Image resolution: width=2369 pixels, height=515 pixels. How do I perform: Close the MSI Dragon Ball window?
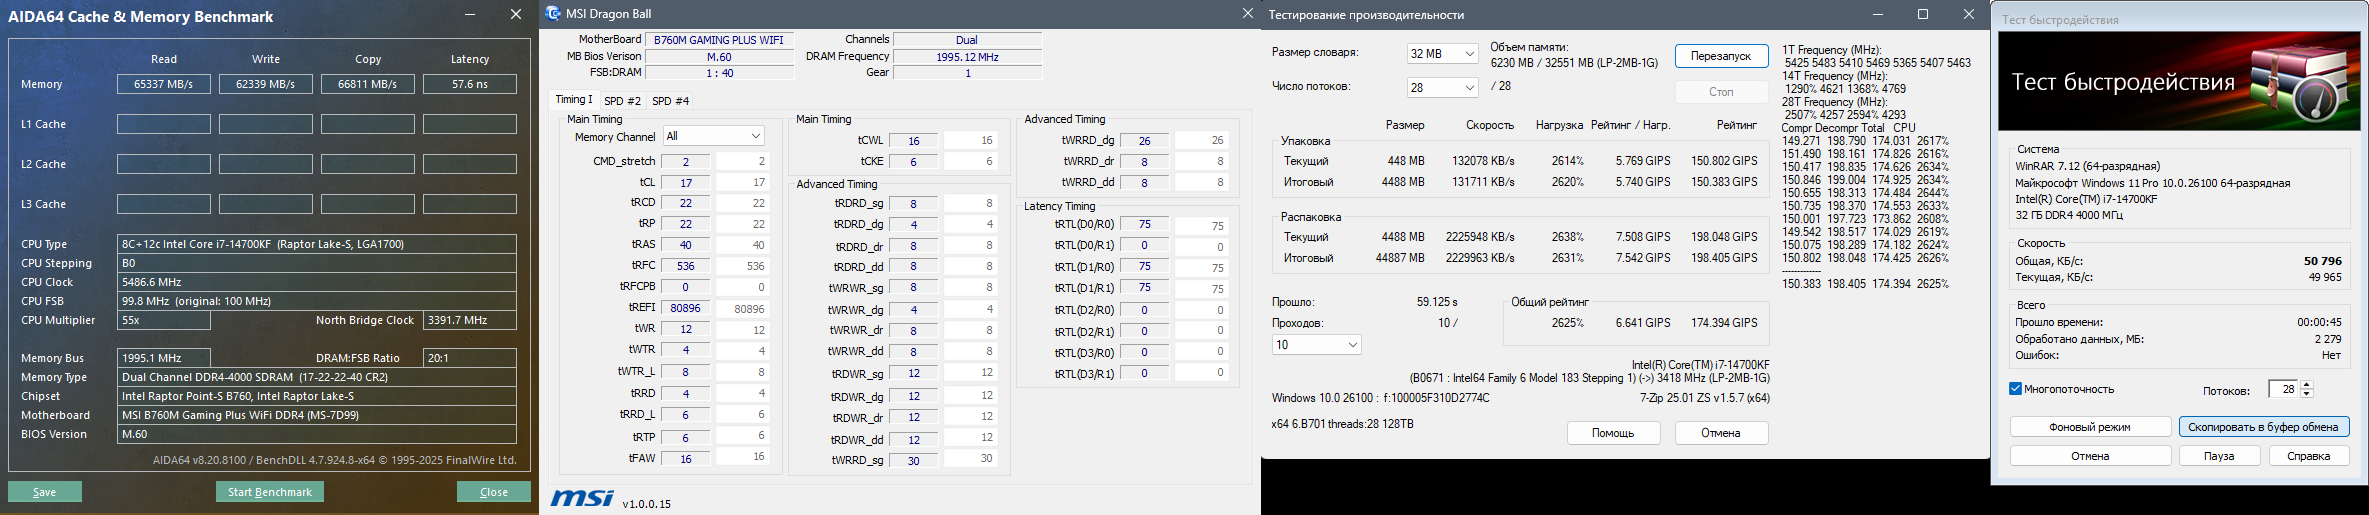(1247, 14)
